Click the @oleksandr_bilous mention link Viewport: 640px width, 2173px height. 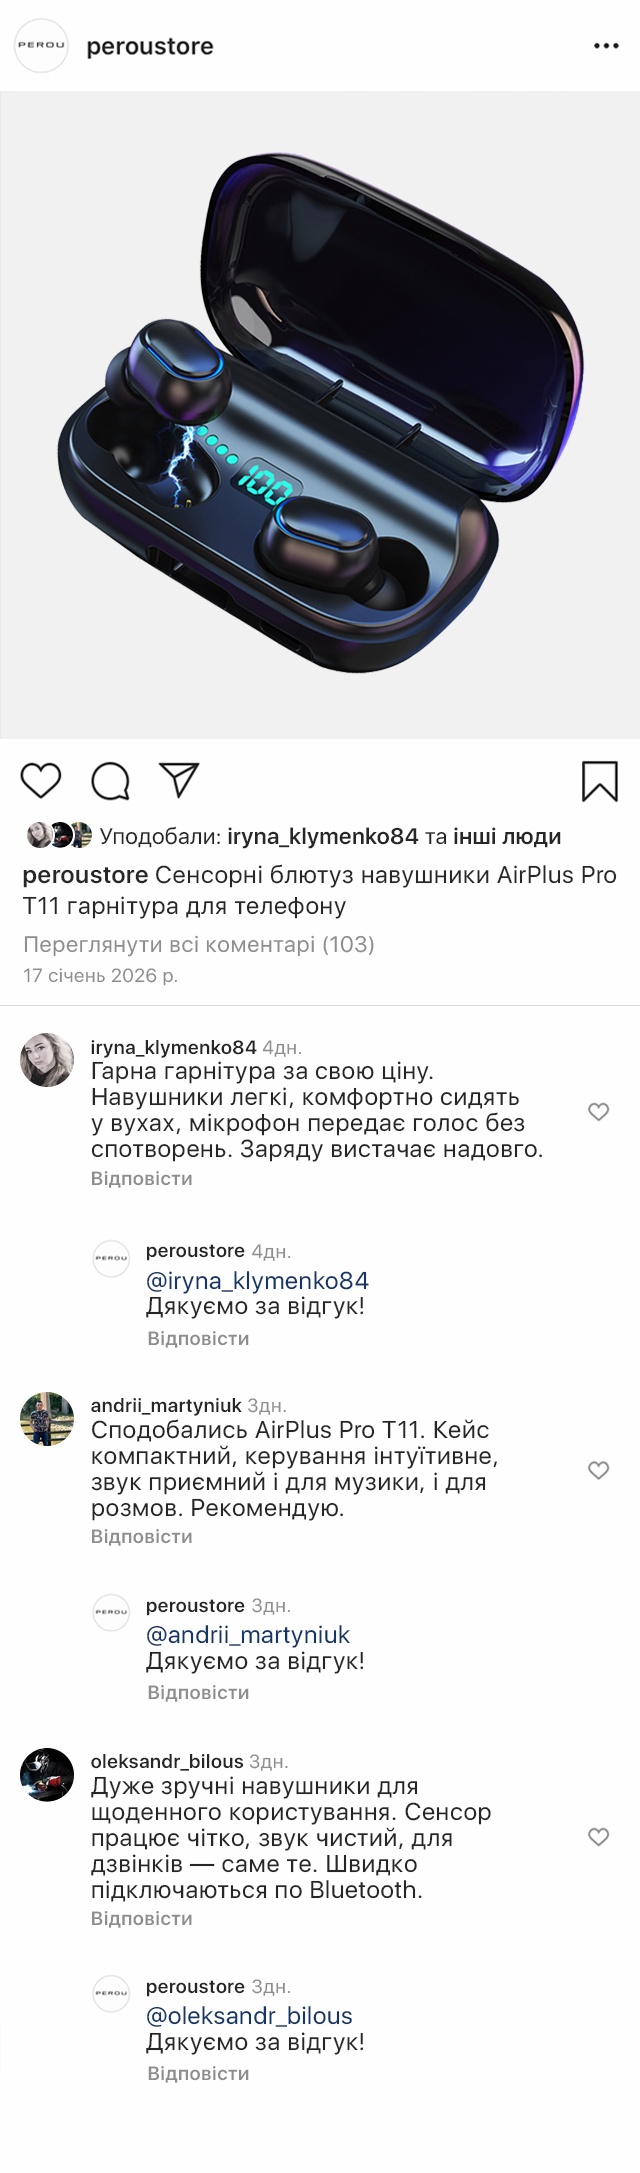[249, 2016]
